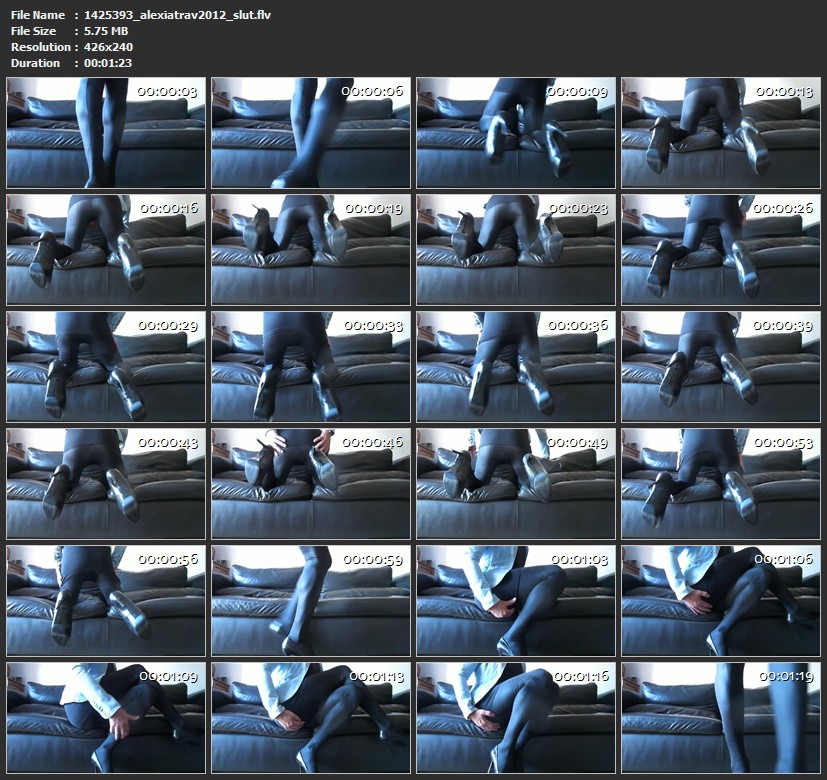Click the frame at 00:00:29

106,367
